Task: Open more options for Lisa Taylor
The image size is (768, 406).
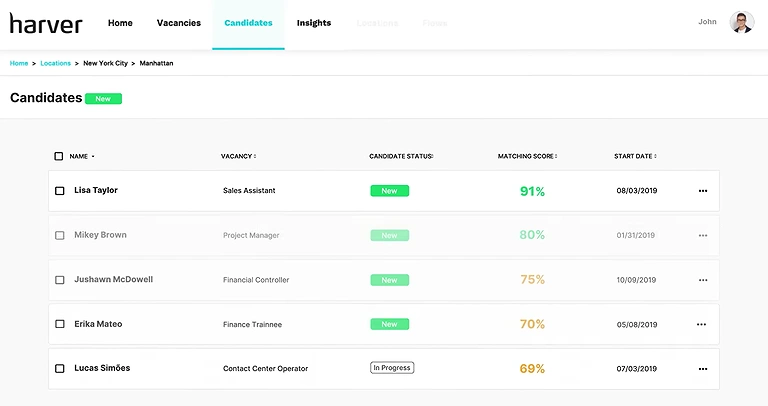Action: tap(703, 191)
